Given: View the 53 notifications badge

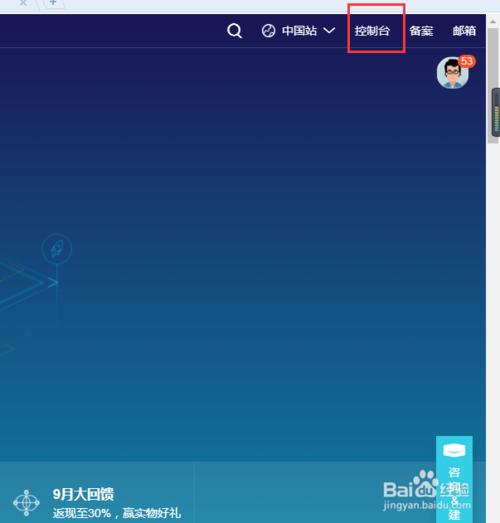Looking at the screenshot, I should (x=467, y=61).
